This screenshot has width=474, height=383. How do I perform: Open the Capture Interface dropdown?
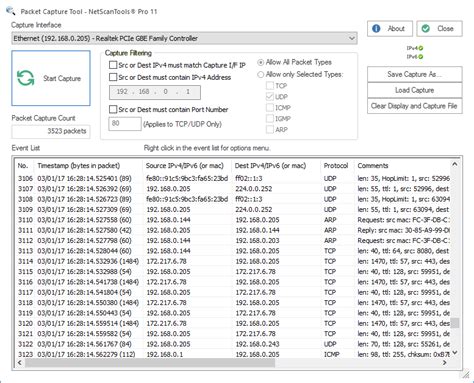(x=184, y=38)
